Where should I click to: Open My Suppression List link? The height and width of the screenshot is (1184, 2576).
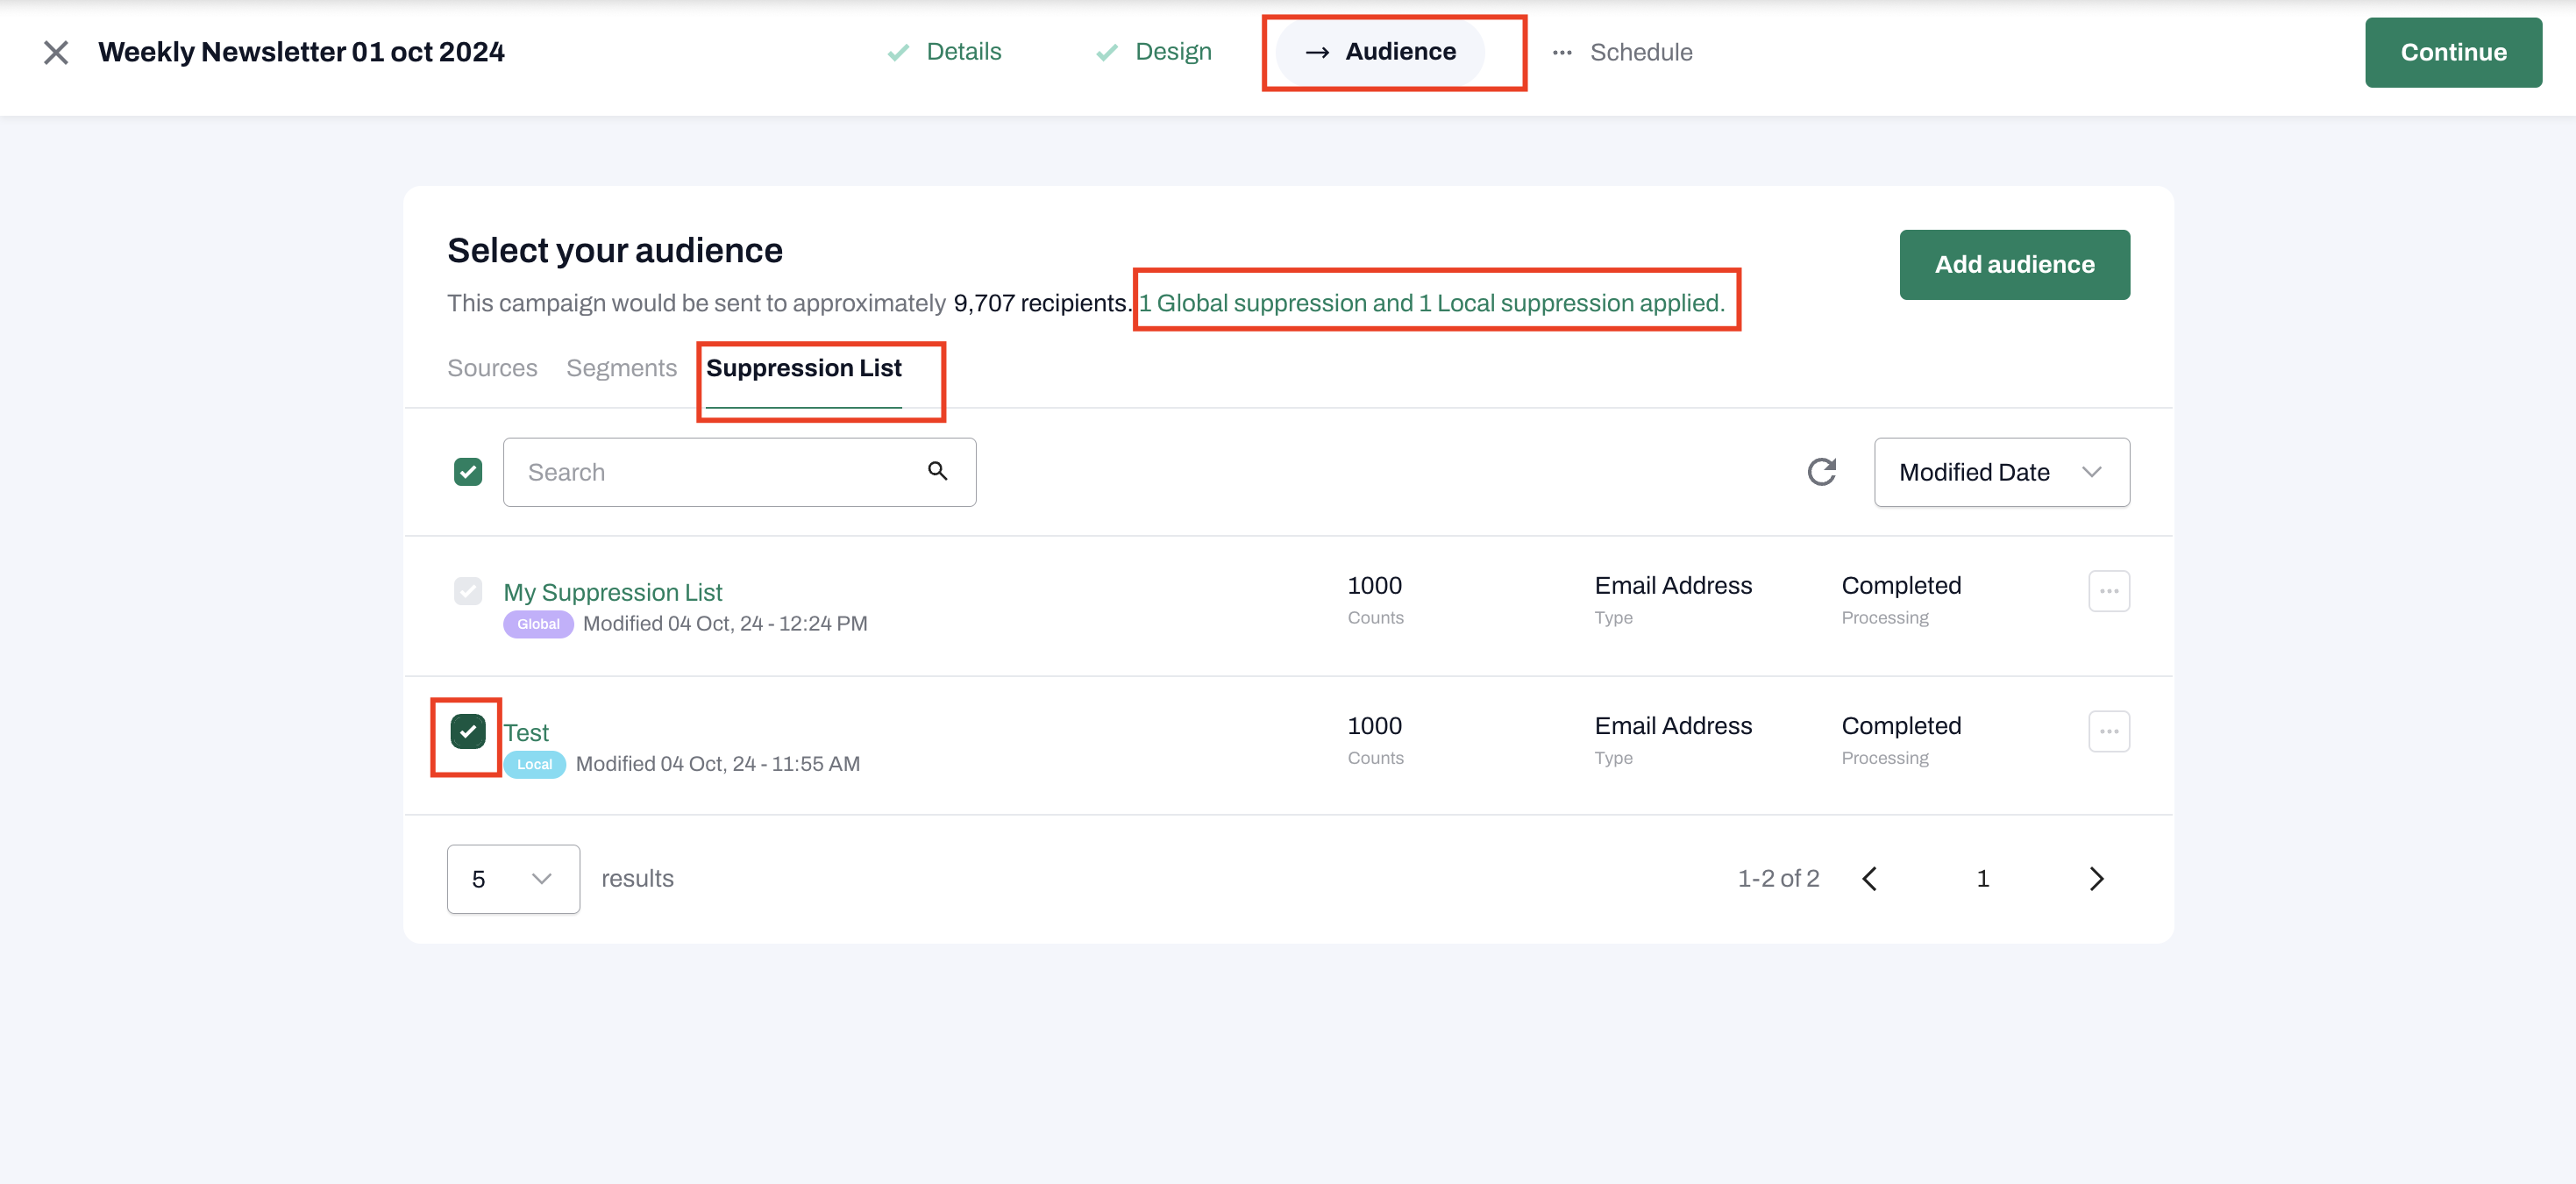coord(612,592)
